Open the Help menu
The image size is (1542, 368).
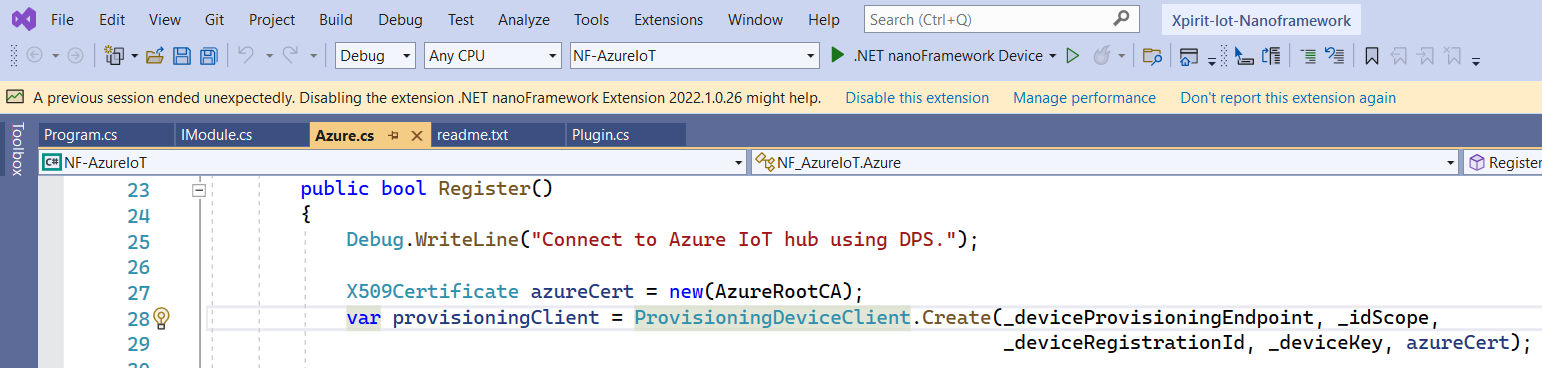click(x=824, y=19)
